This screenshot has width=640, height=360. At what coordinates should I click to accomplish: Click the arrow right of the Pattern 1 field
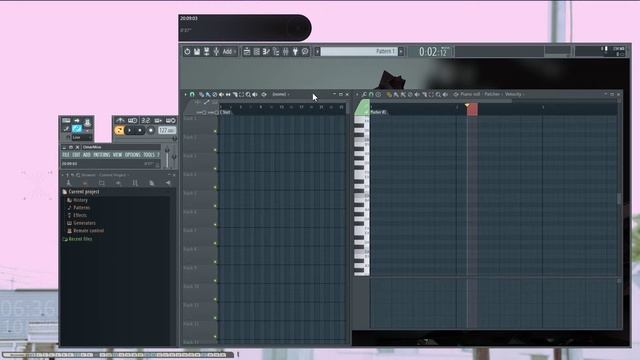pyautogui.click(x=401, y=51)
